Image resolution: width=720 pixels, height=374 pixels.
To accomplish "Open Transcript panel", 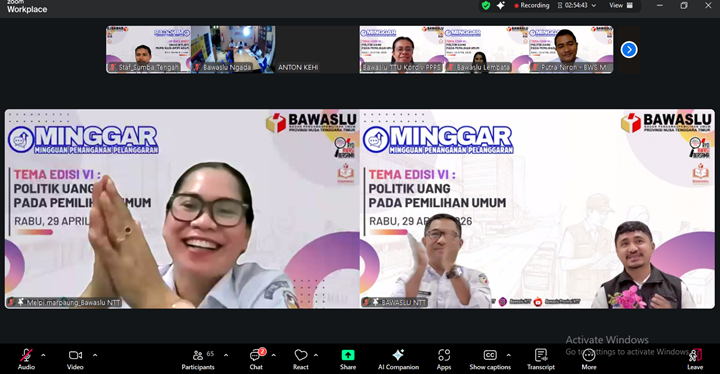I will (x=541, y=359).
